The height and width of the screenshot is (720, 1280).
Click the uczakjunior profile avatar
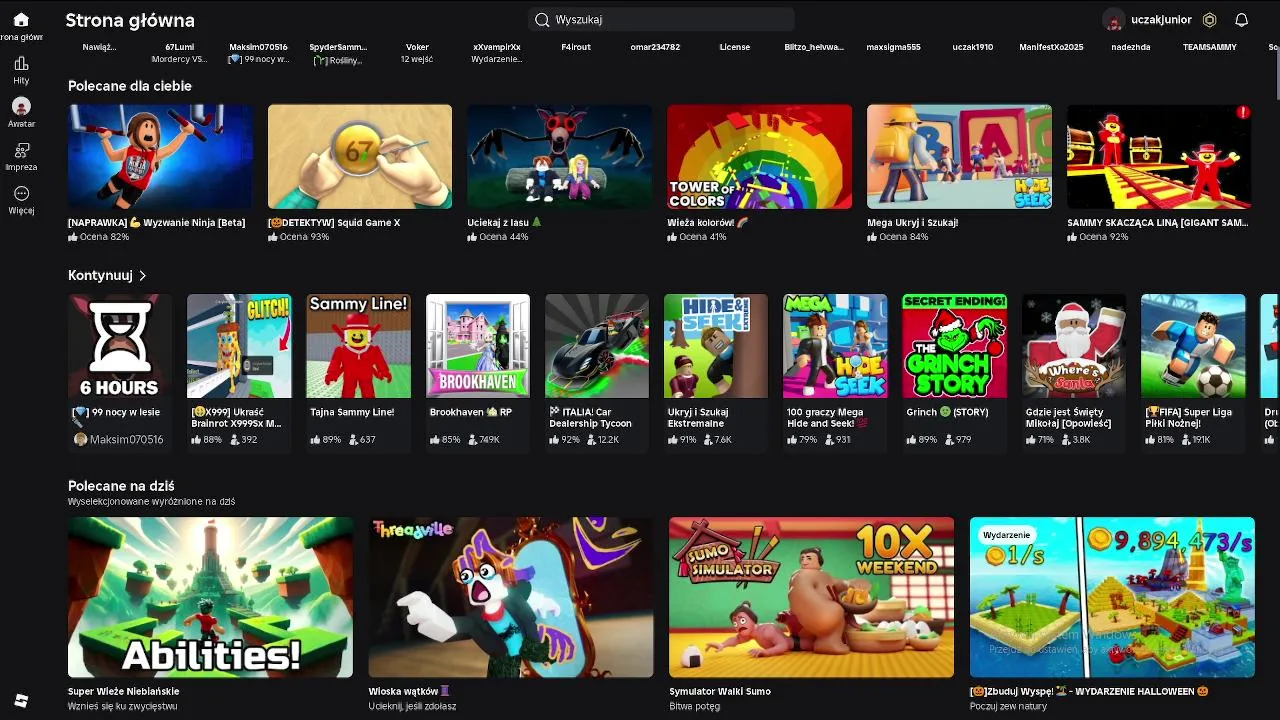click(1114, 20)
